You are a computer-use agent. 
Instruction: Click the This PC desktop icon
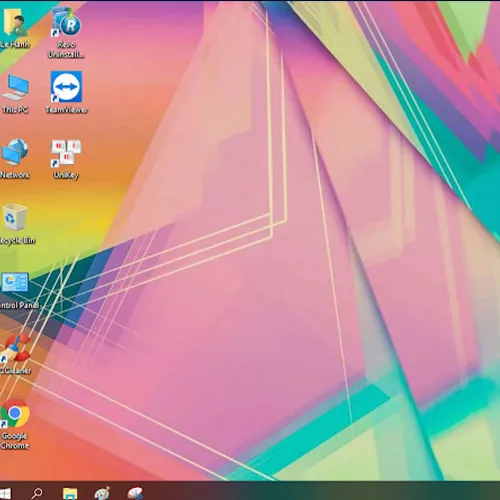coord(15,87)
